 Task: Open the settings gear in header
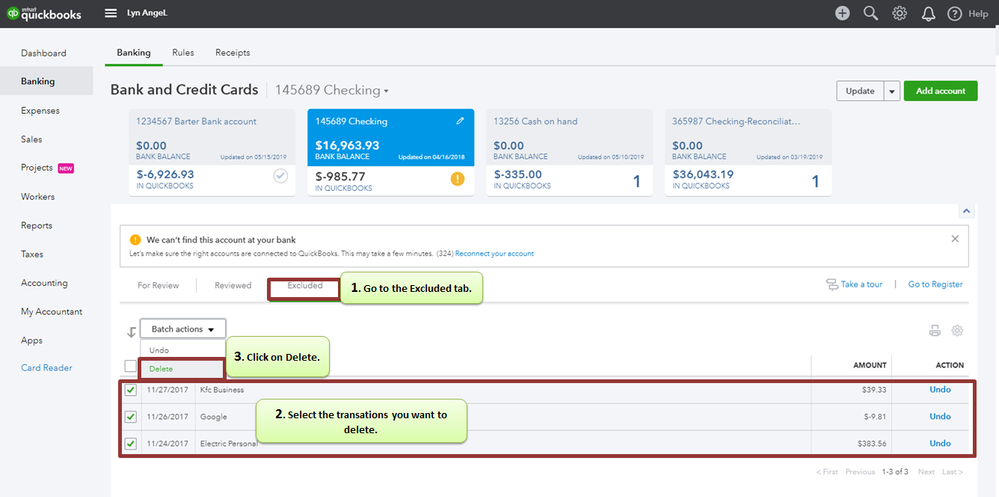pyautogui.click(x=899, y=13)
